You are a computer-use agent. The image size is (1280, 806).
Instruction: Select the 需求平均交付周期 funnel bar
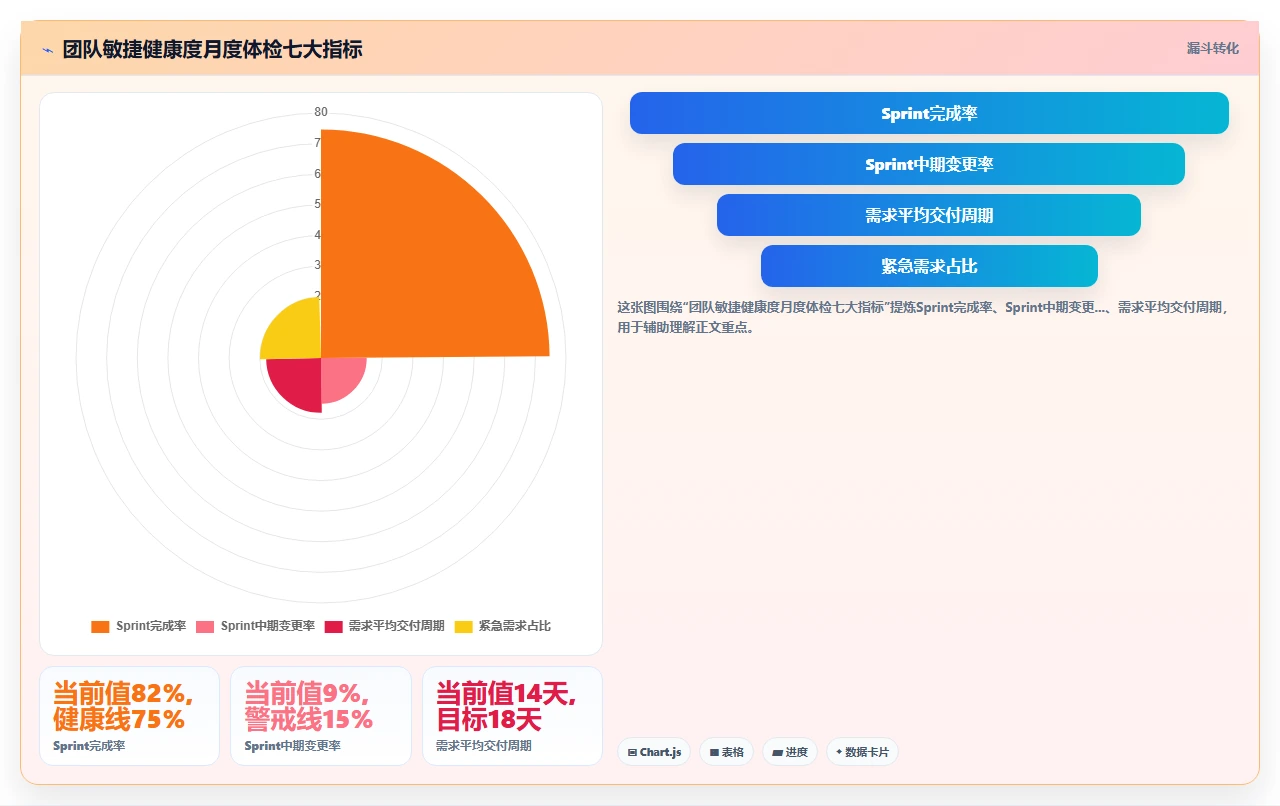pos(929,215)
